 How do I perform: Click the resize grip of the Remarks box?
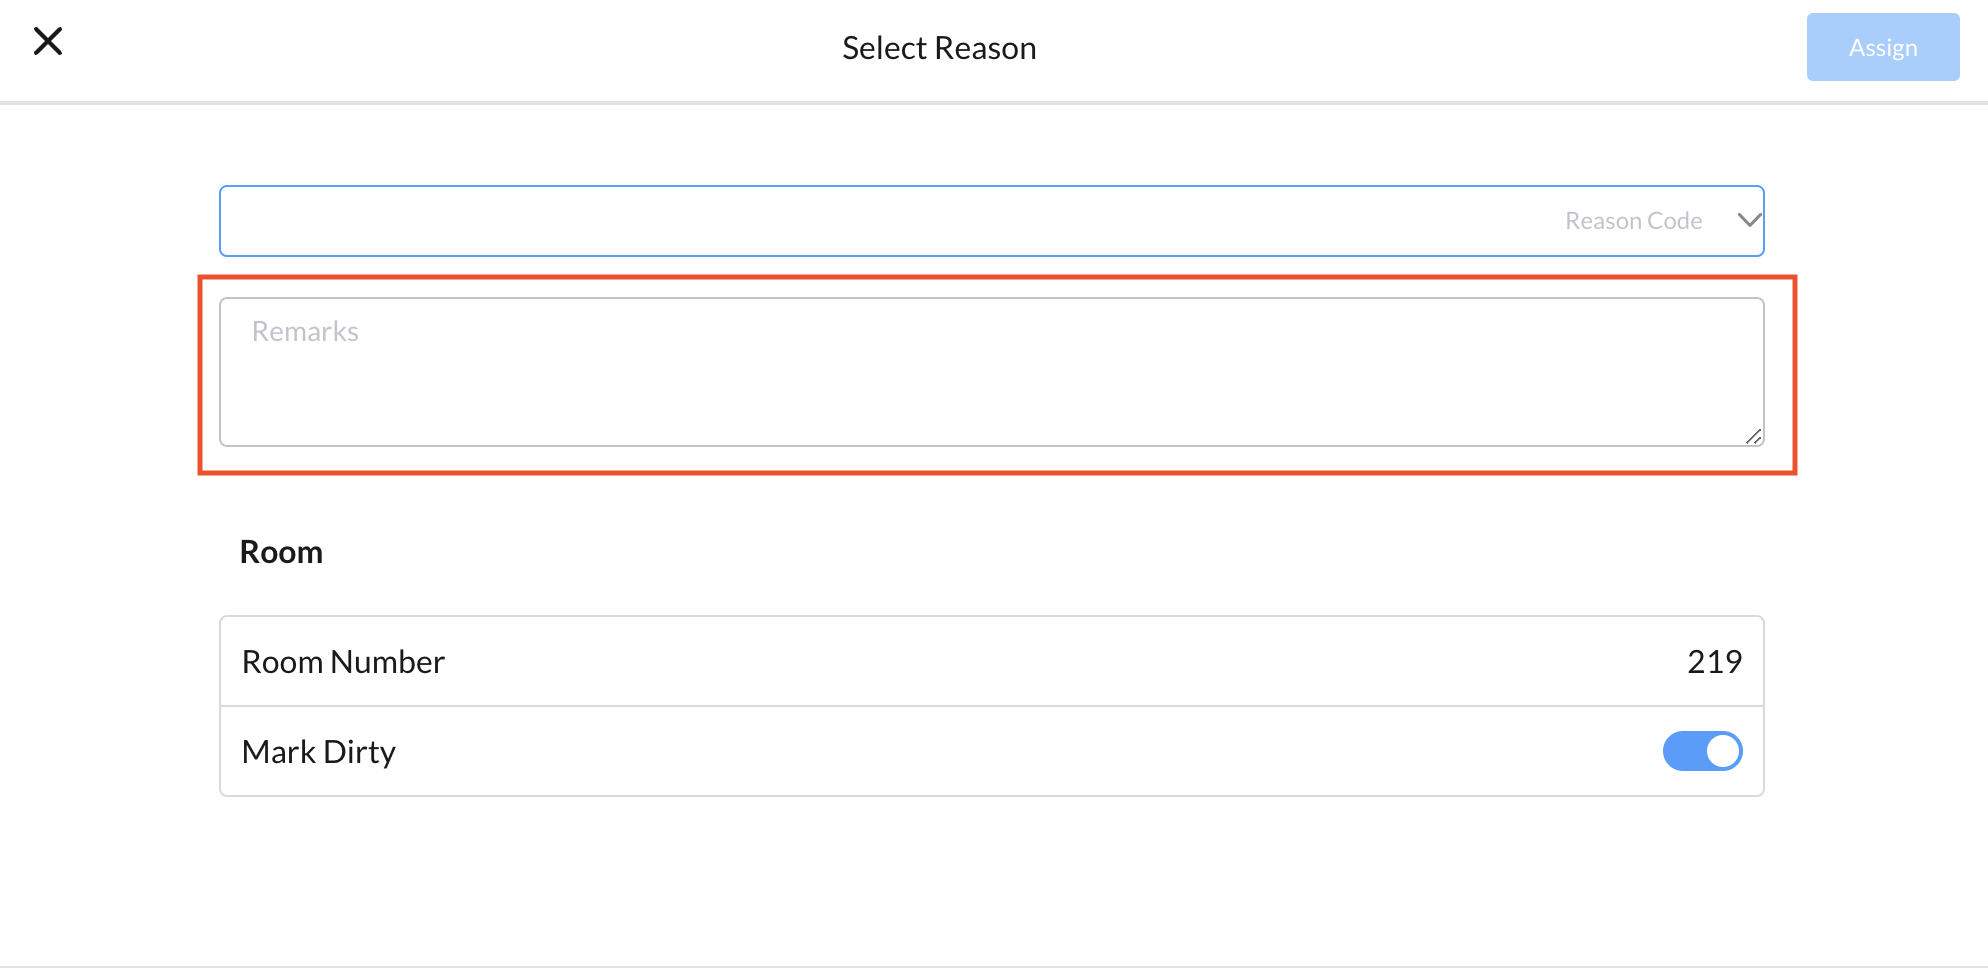(x=1755, y=437)
